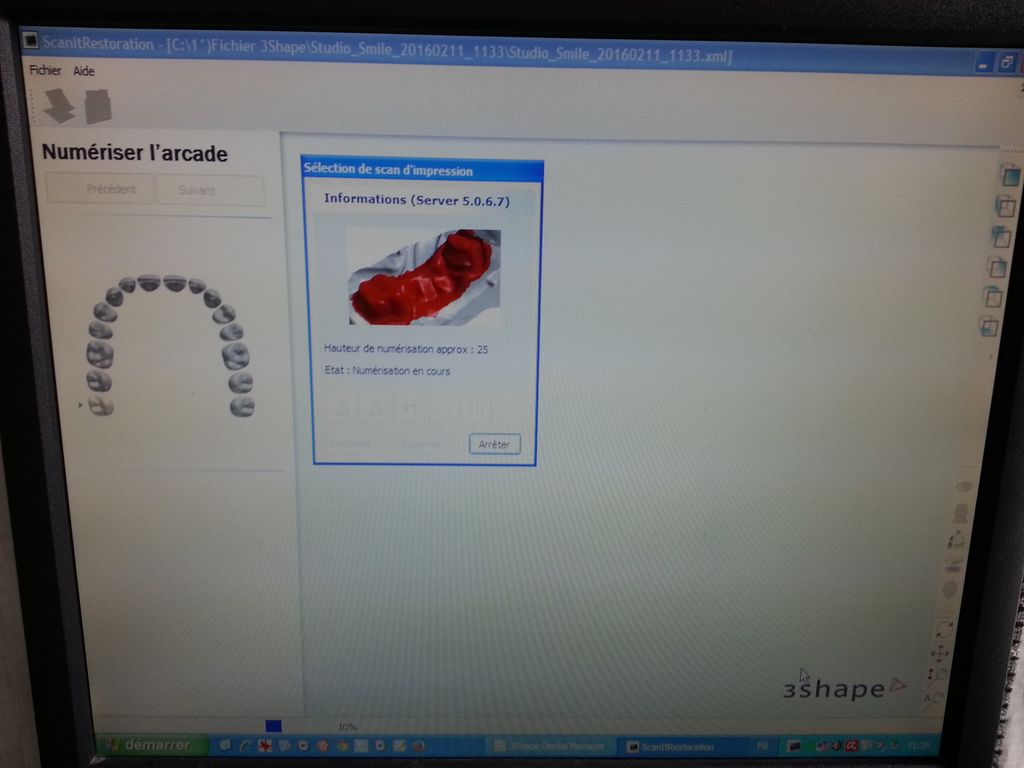Open the Fichier menu
This screenshot has height=768, width=1024.
coord(45,70)
